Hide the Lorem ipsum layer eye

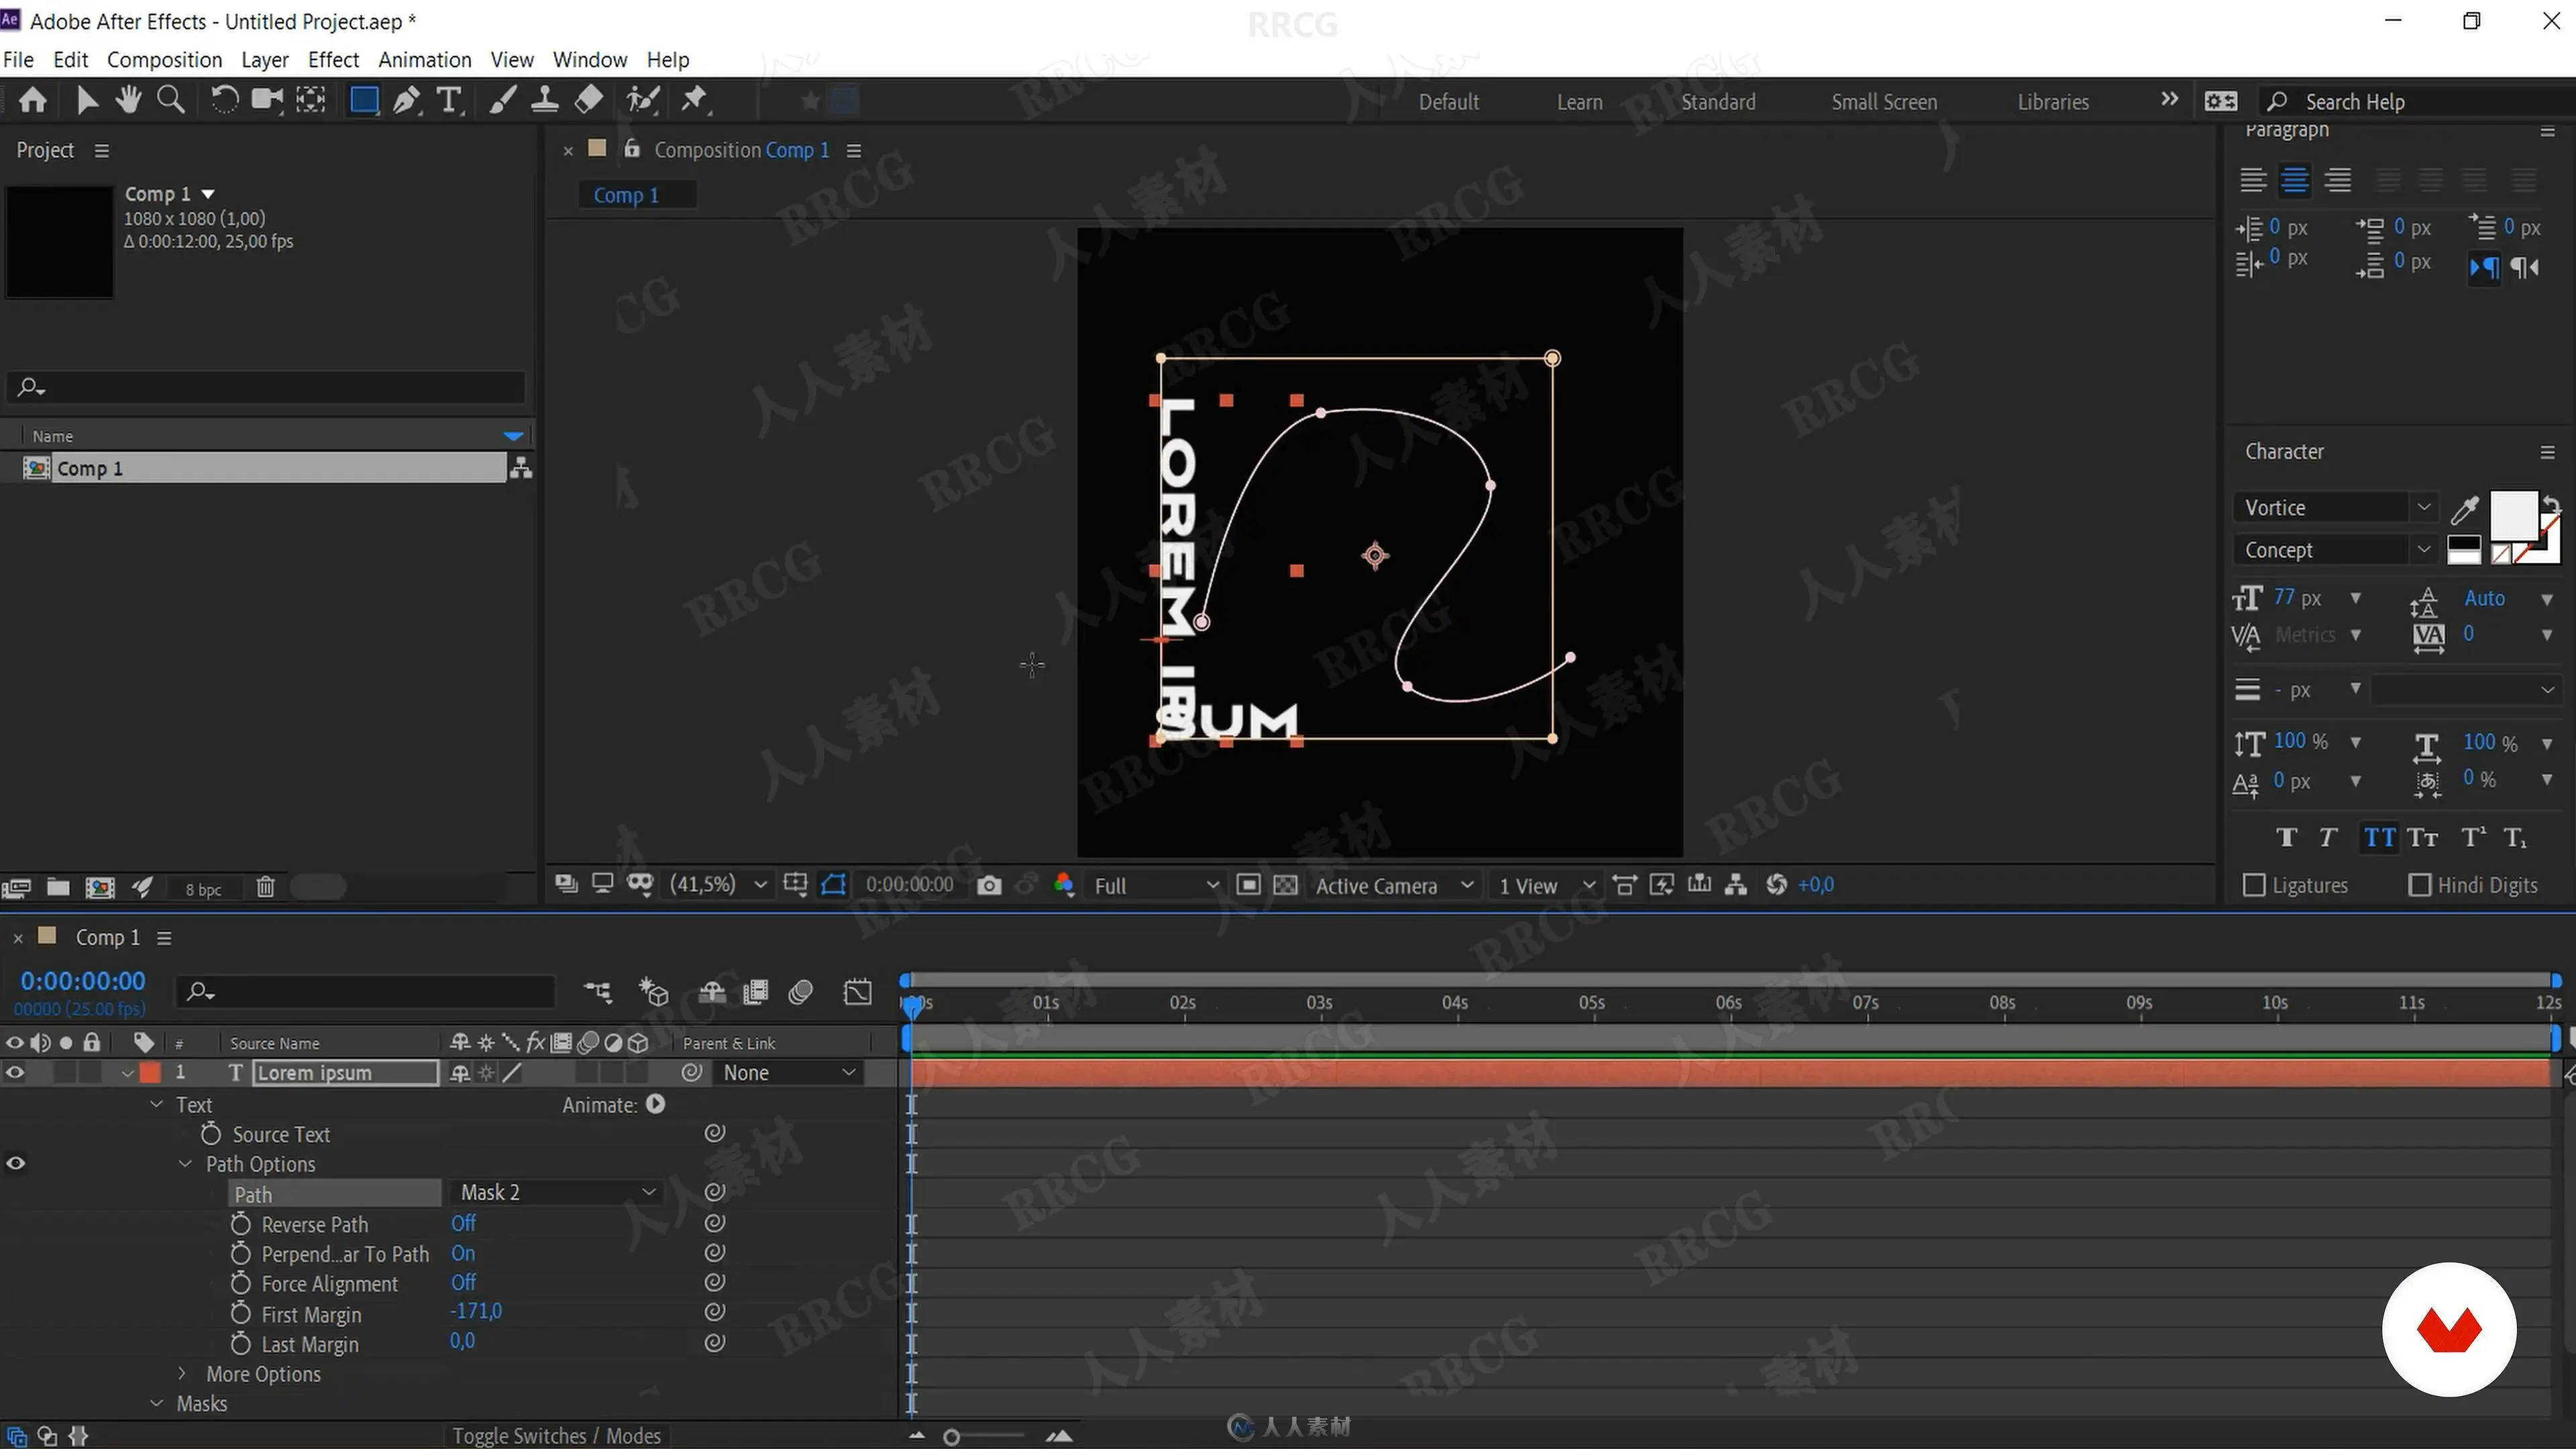[x=15, y=1073]
